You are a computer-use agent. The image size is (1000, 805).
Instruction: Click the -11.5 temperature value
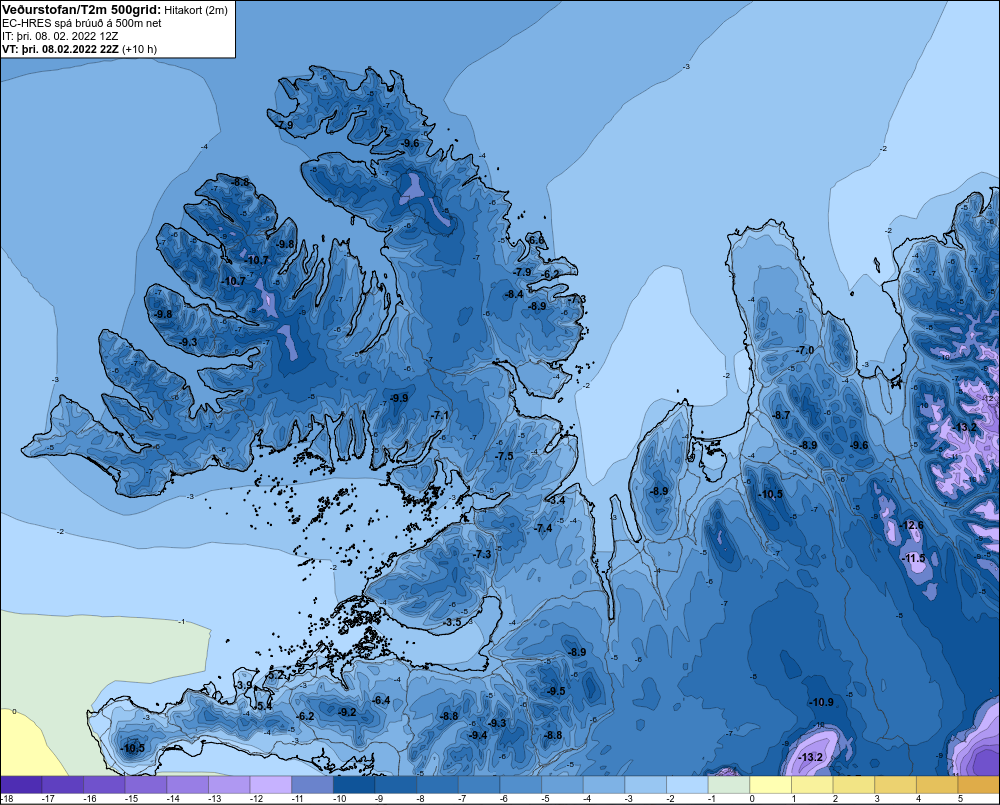point(913,558)
